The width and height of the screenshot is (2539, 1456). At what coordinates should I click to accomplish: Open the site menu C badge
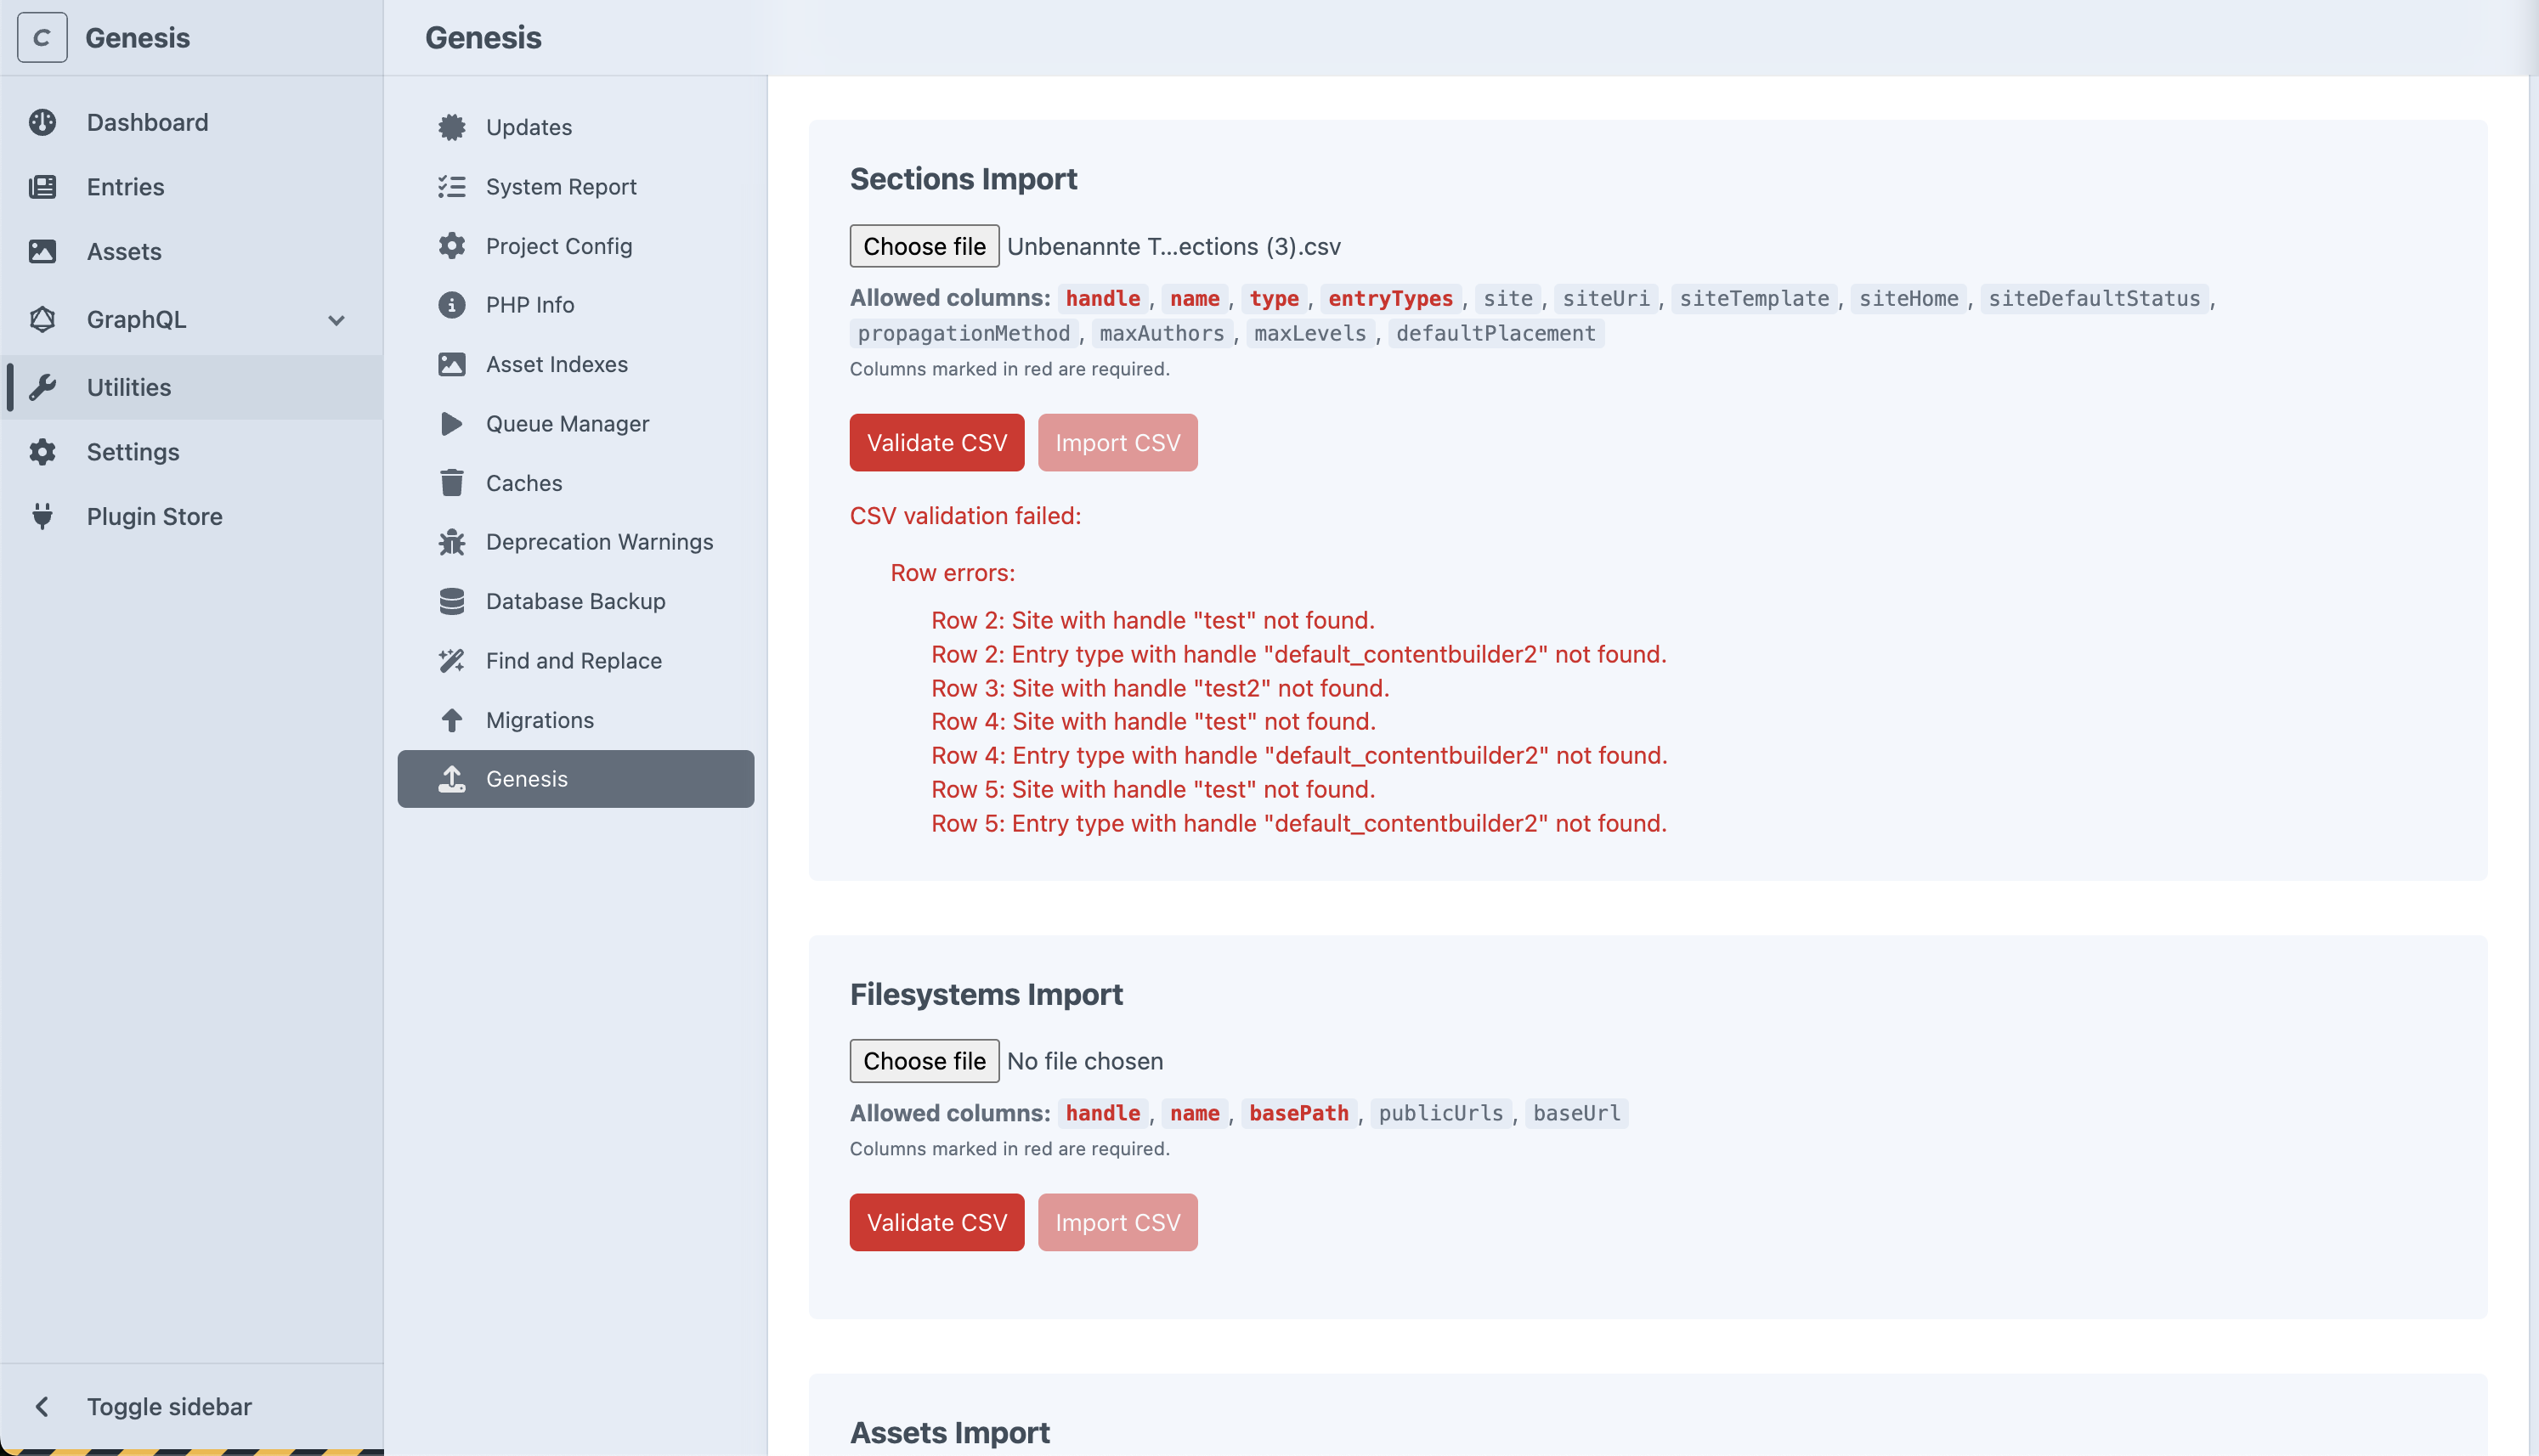[42, 38]
